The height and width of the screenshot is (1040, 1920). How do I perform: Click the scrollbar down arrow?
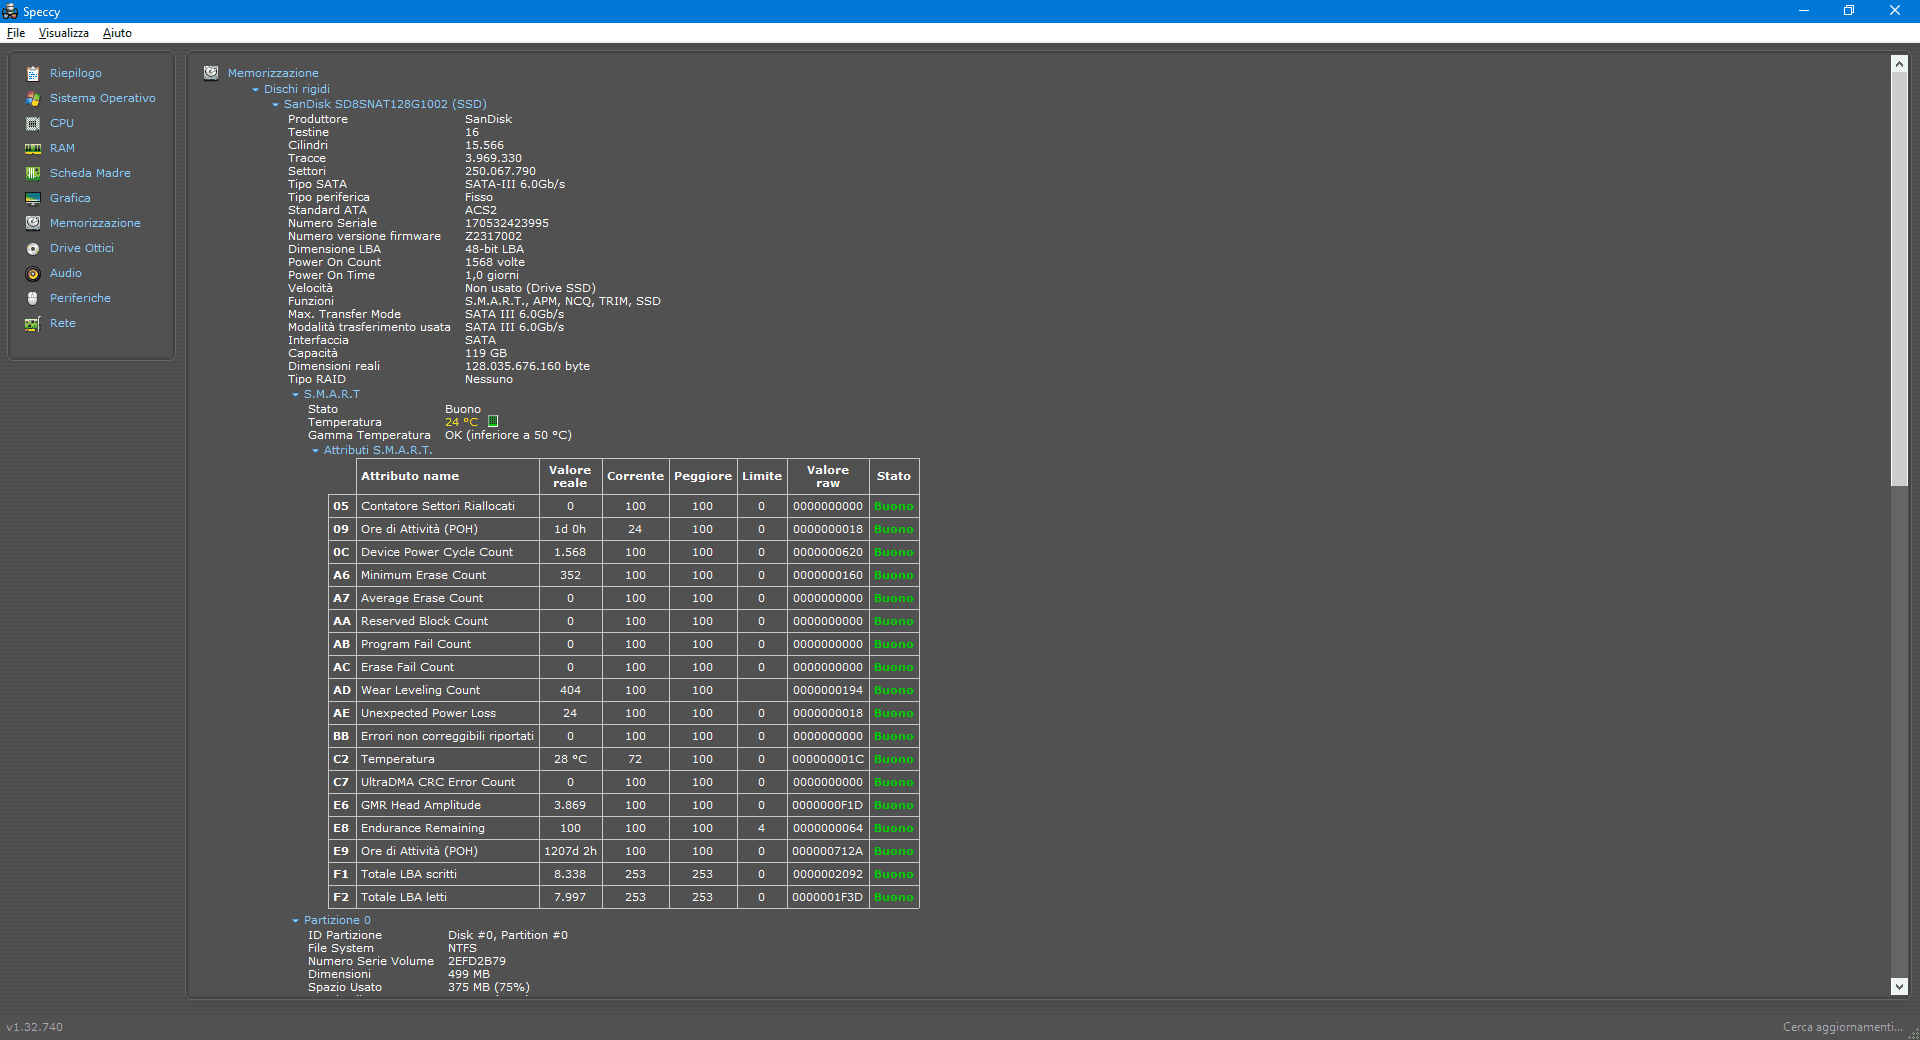point(1899,986)
